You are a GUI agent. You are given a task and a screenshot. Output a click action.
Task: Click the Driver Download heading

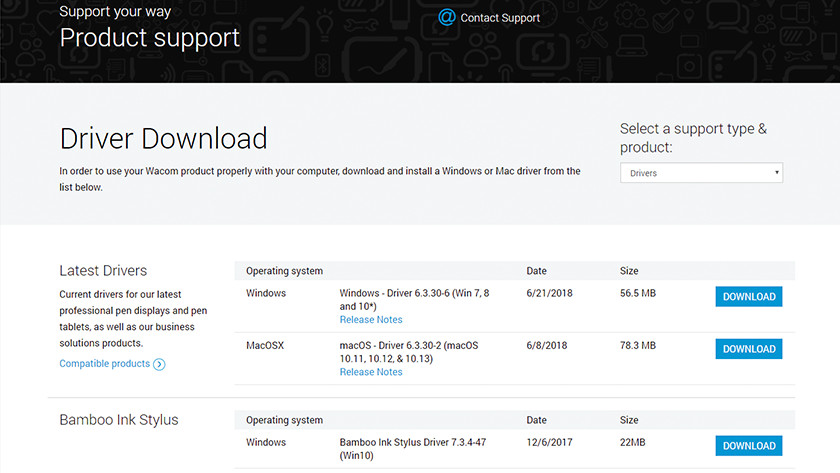coord(163,138)
